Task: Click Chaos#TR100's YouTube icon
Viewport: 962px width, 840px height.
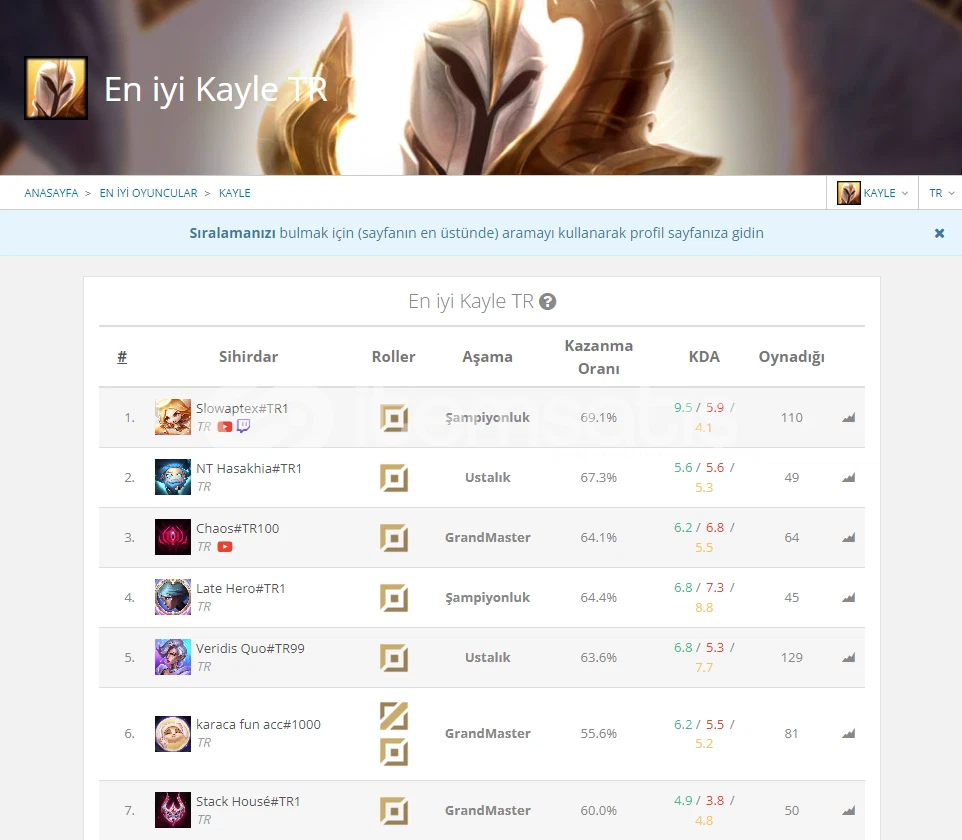Action: coord(225,547)
